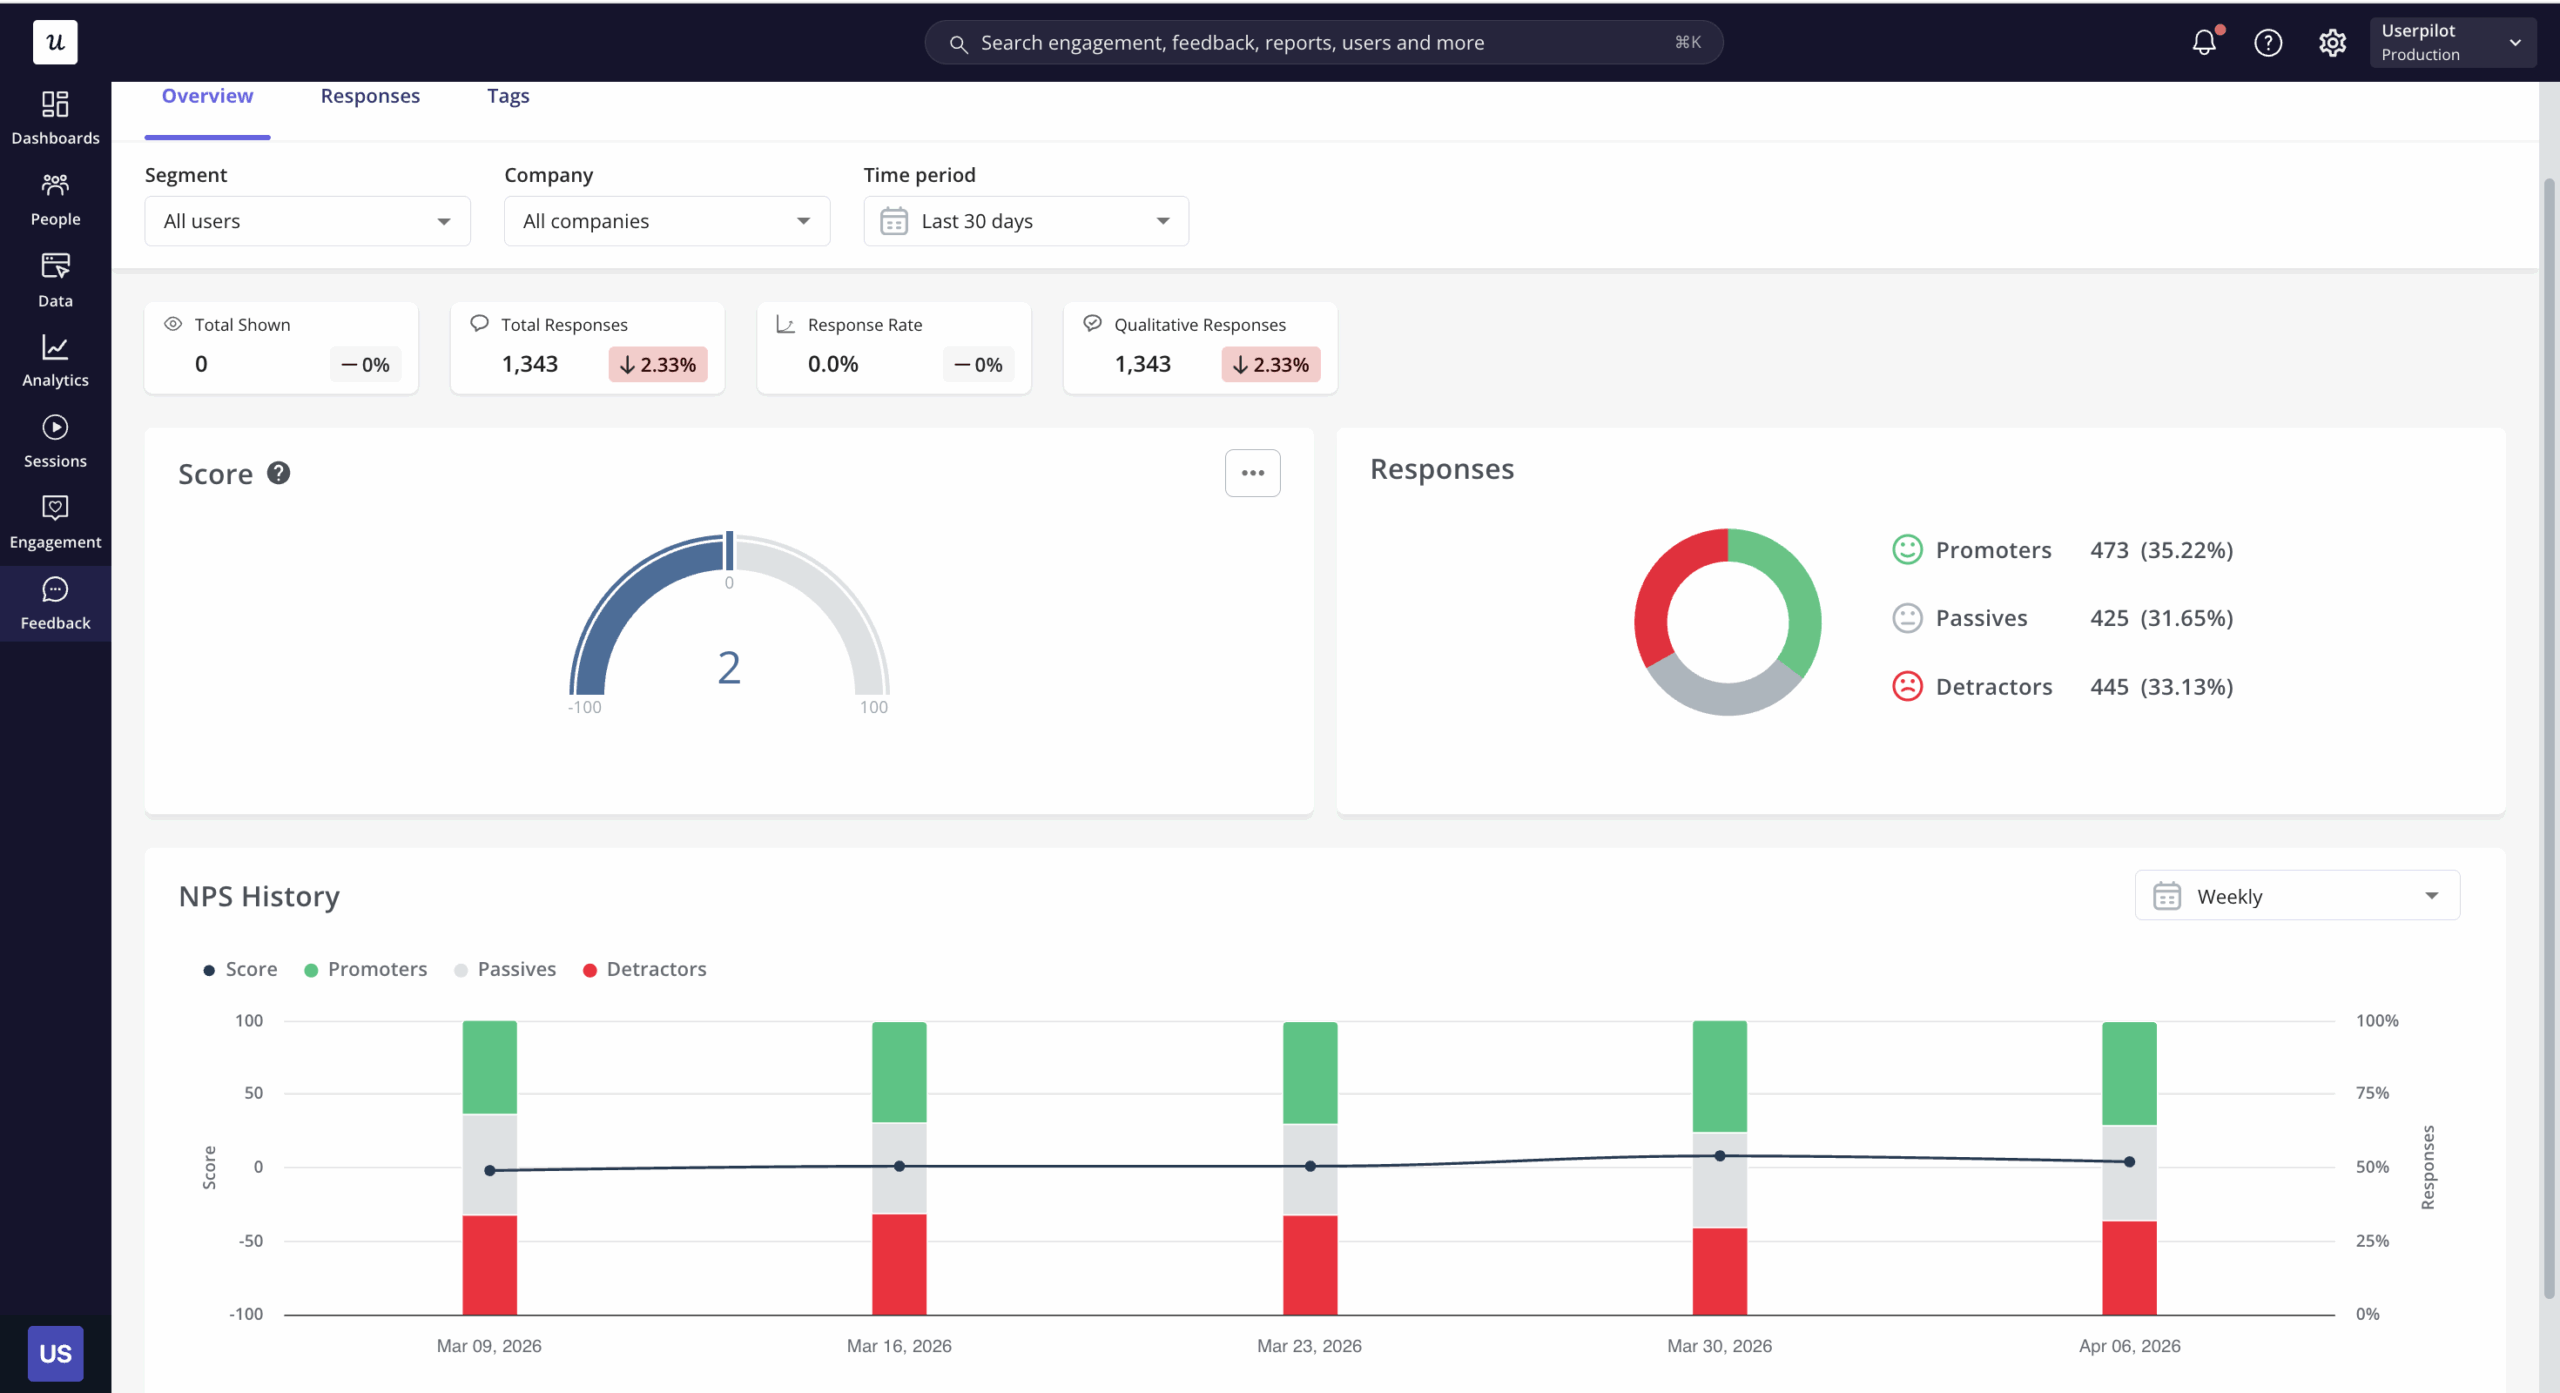Click the Response Rate 0% change badge
Image resolution: width=2560 pixels, height=1393 pixels.
(978, 365)
